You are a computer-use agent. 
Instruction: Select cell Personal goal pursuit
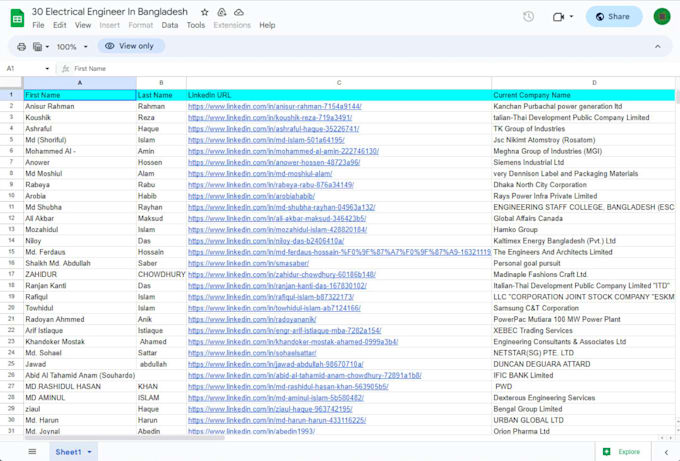584,263
